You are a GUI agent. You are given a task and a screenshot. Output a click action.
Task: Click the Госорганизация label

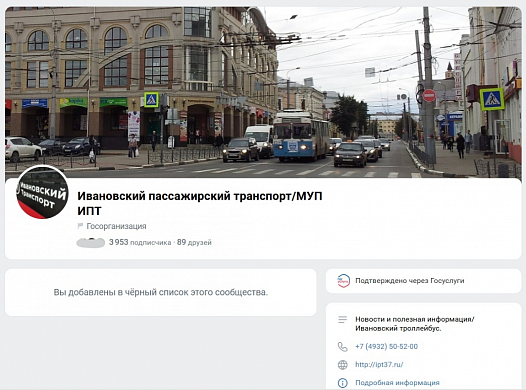[x=116, y=226]
